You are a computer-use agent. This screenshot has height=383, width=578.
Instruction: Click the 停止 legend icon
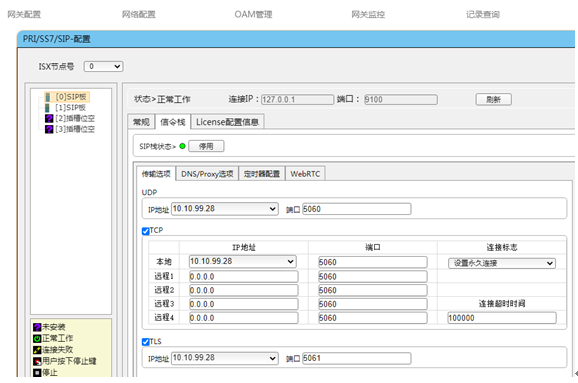point(37,373)
